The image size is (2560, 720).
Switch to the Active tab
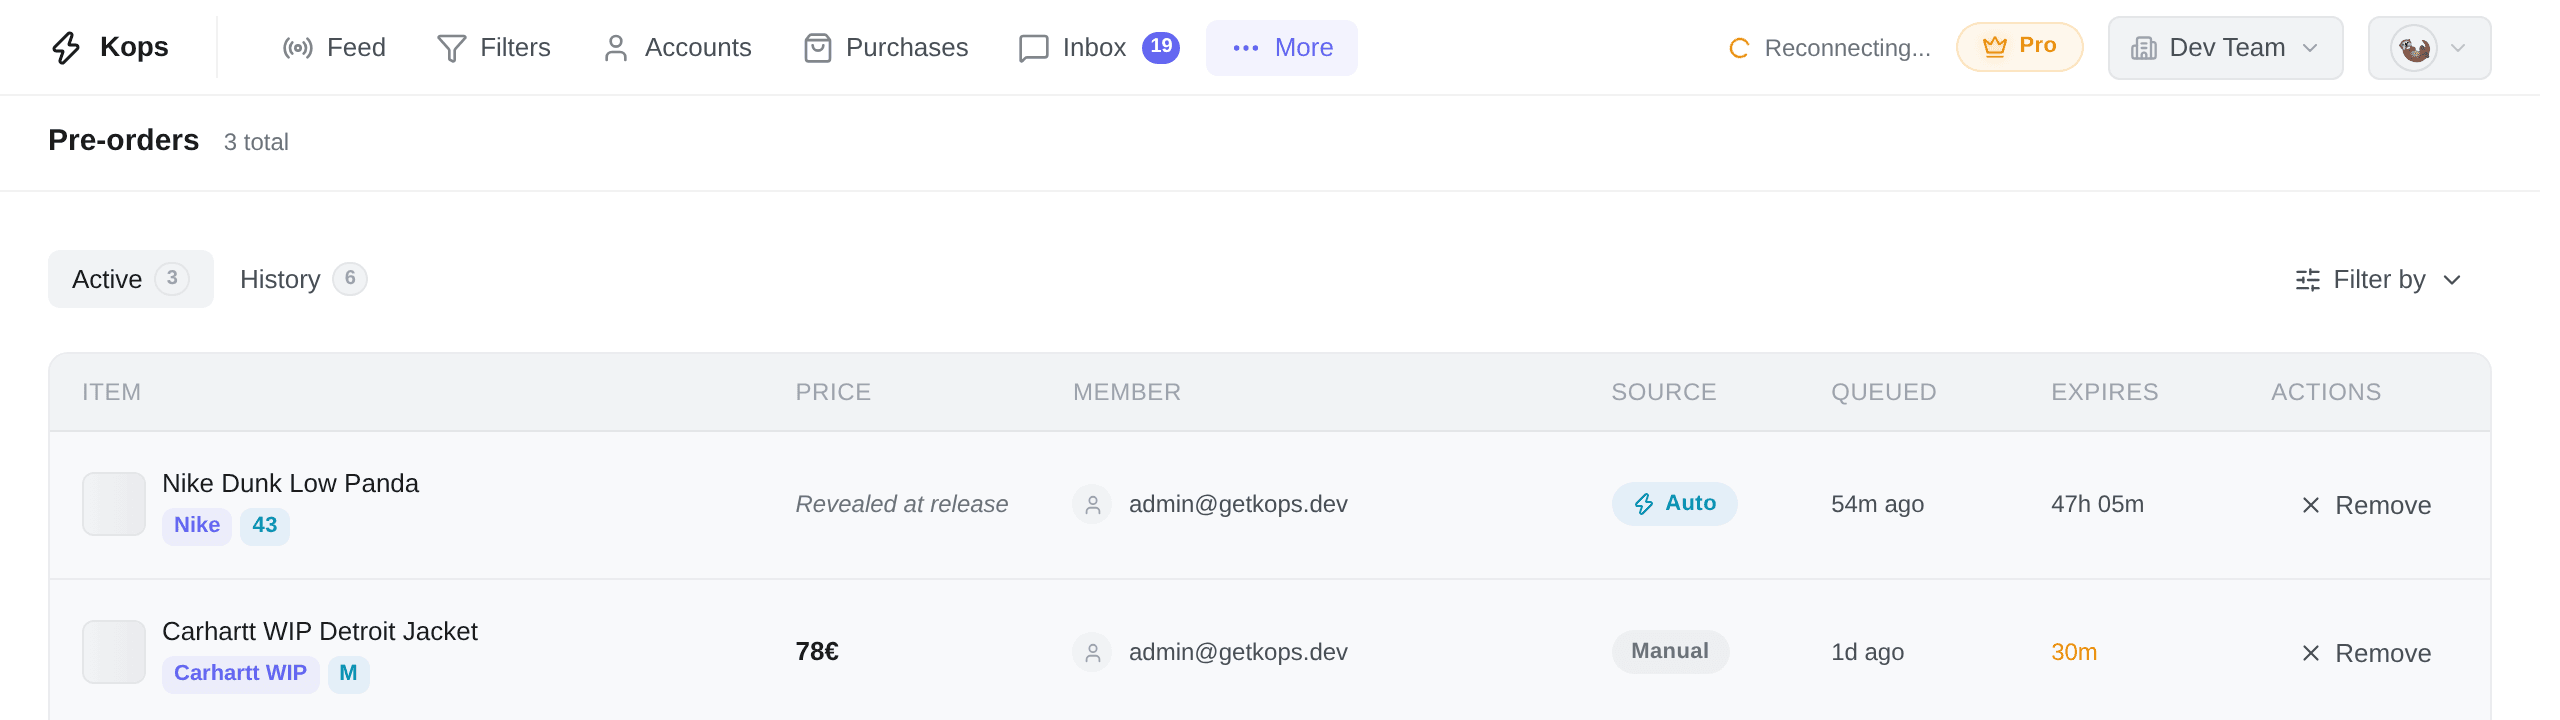click(131, 279)
